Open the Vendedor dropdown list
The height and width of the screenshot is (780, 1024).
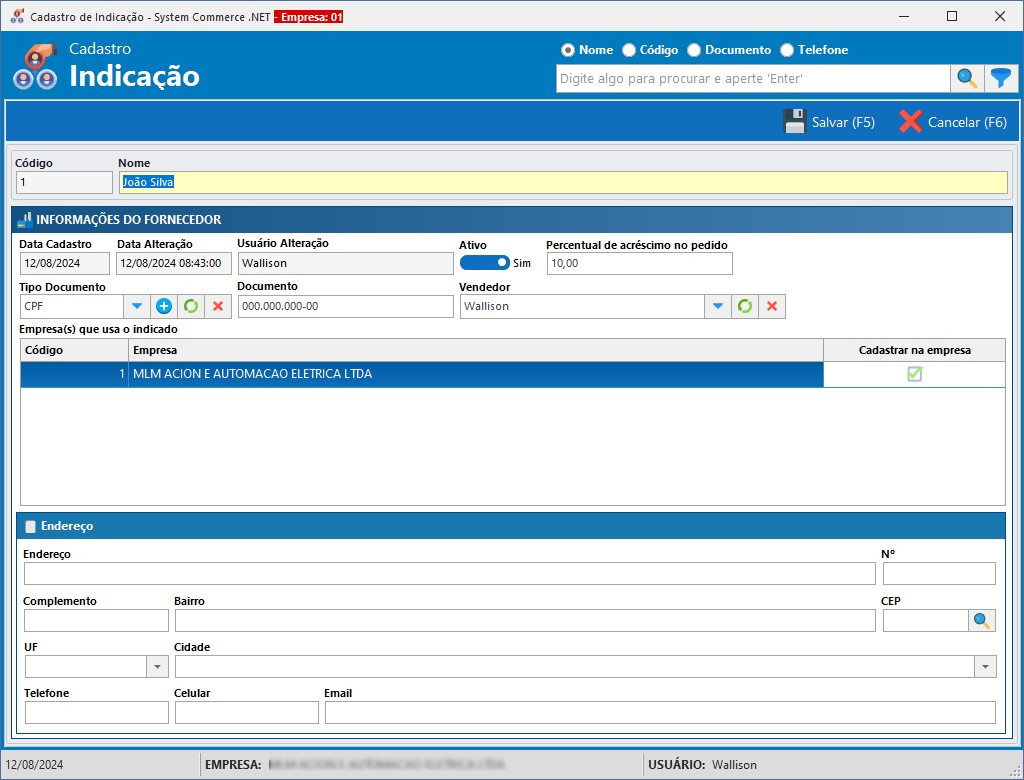point(717,307)
